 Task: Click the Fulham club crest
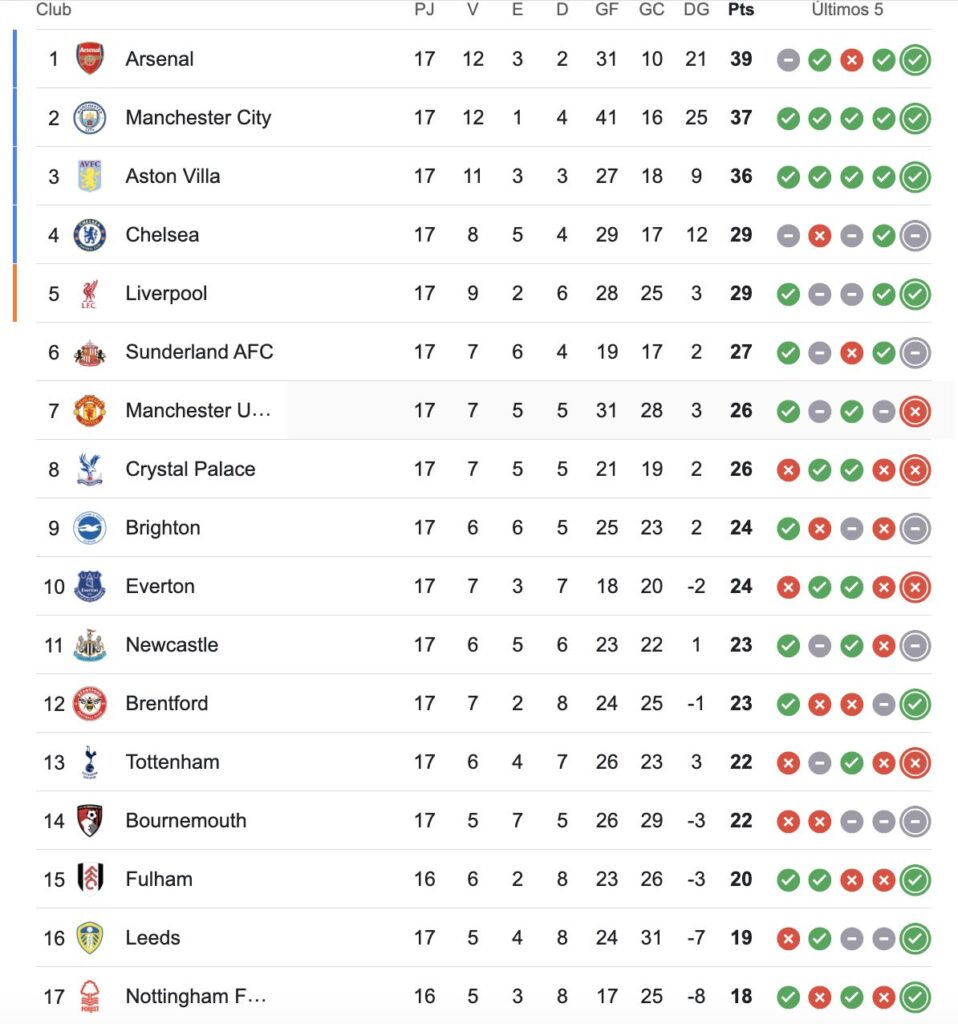point(90,879)
